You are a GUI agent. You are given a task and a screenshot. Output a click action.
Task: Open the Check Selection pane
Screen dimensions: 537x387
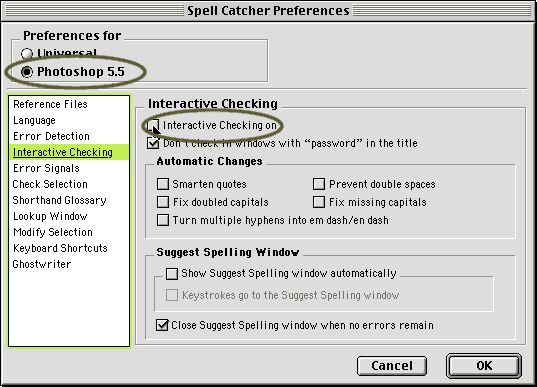tap(69, 184)
